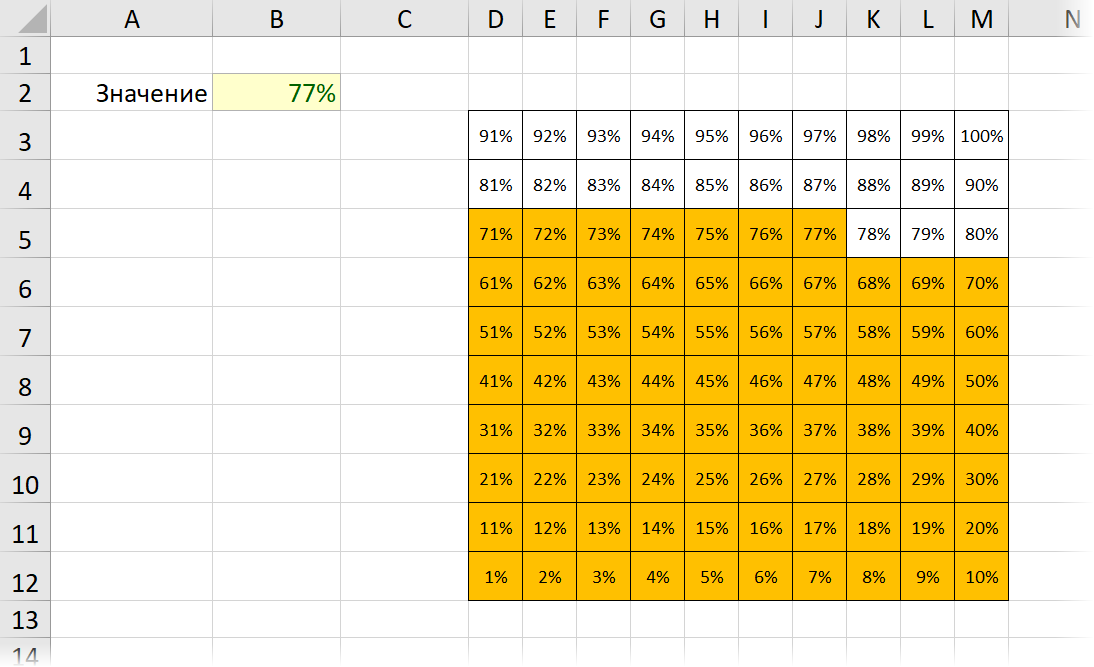This screenshot has width=1094, height=667.
Task: Click the cell showing 90%
Action: point(982,184)
